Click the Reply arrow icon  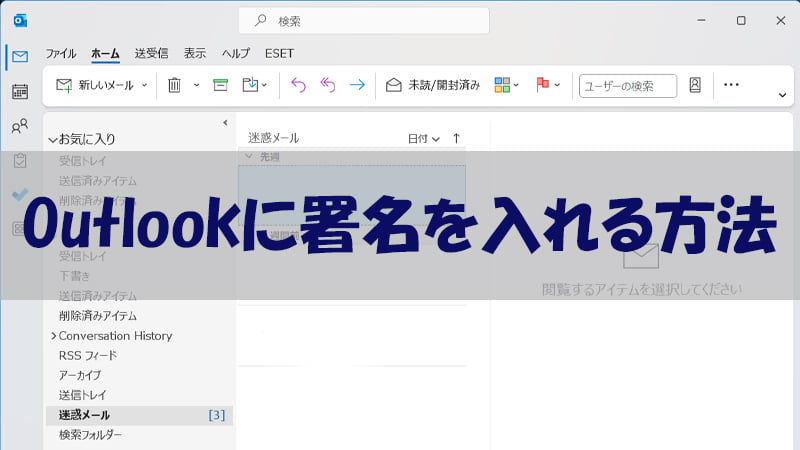click(297, 85)
